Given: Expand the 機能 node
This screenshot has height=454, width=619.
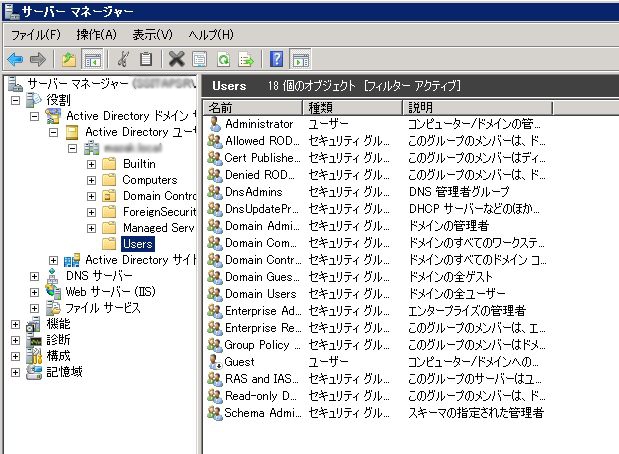Looking at the screenshot, I should (15, 325).
